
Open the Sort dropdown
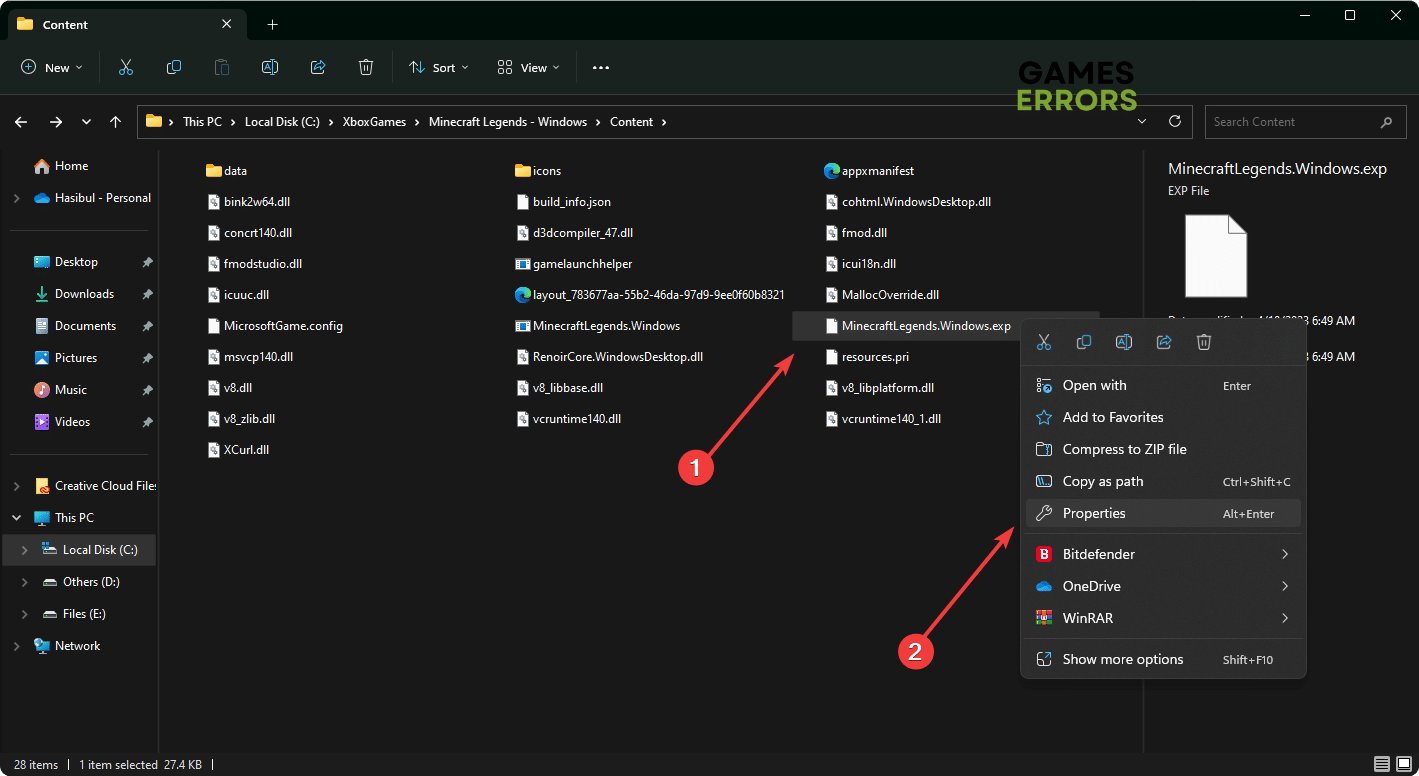click(438, 67)
